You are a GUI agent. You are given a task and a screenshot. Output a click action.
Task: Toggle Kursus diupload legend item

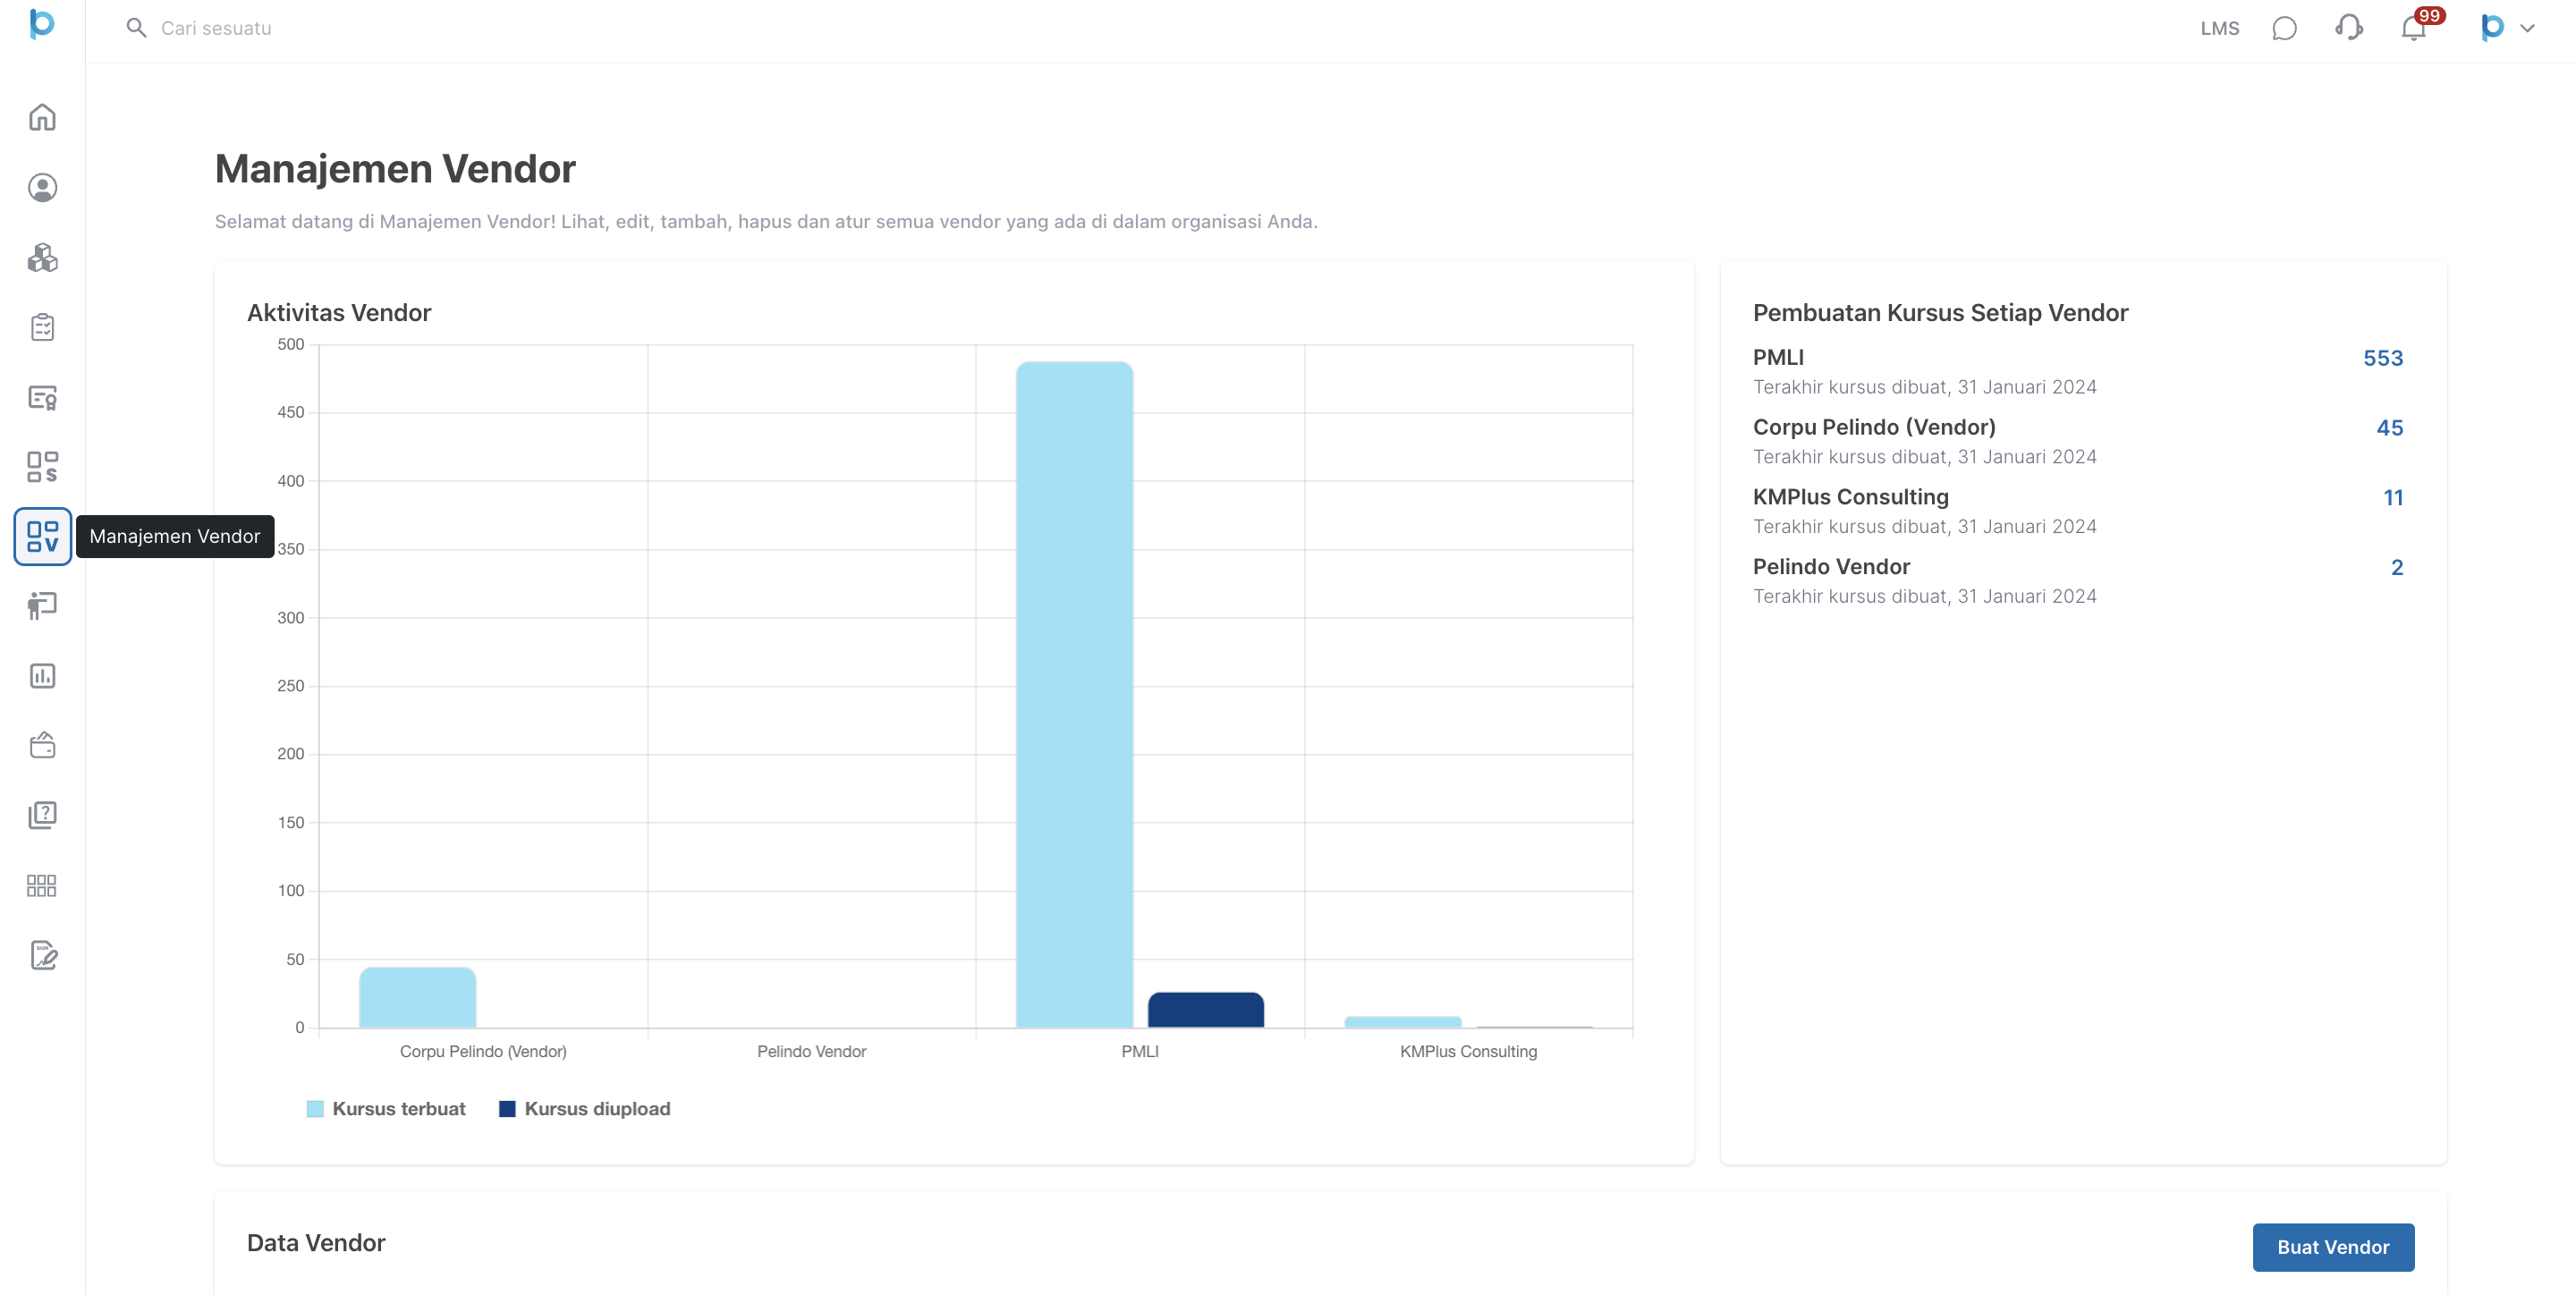585,1109
